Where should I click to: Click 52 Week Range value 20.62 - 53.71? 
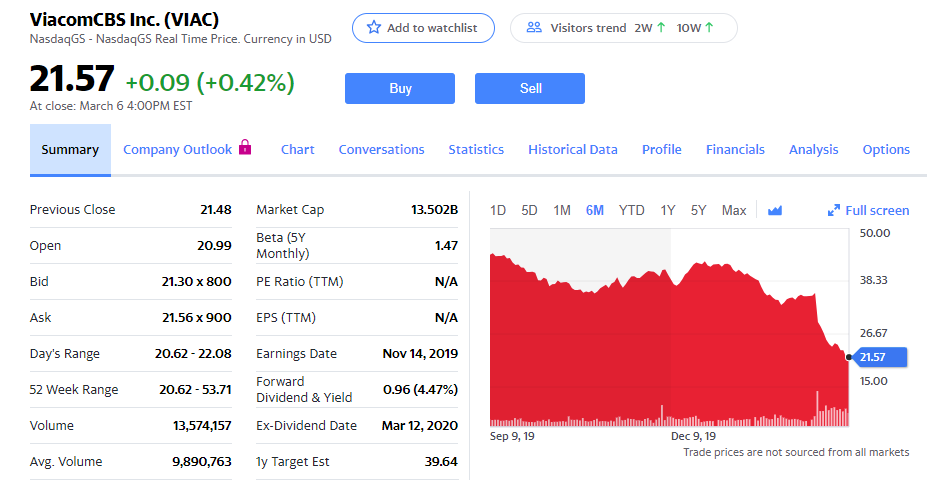click(195, 390)
